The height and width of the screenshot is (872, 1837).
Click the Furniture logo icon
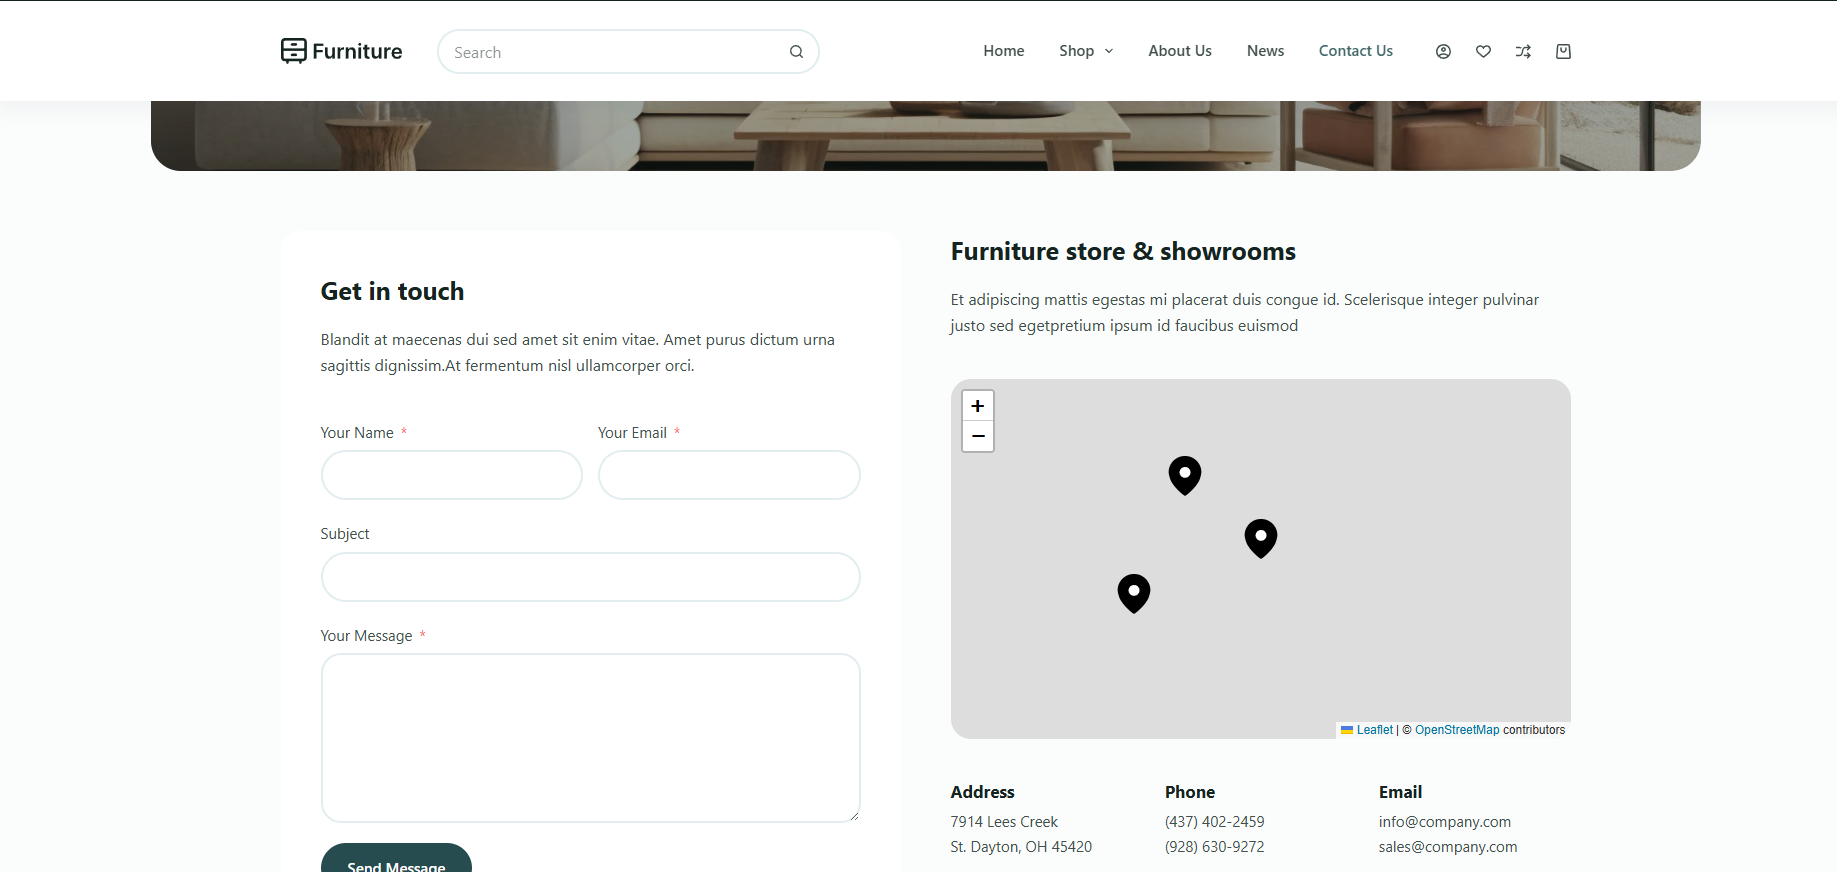point(293,51)
